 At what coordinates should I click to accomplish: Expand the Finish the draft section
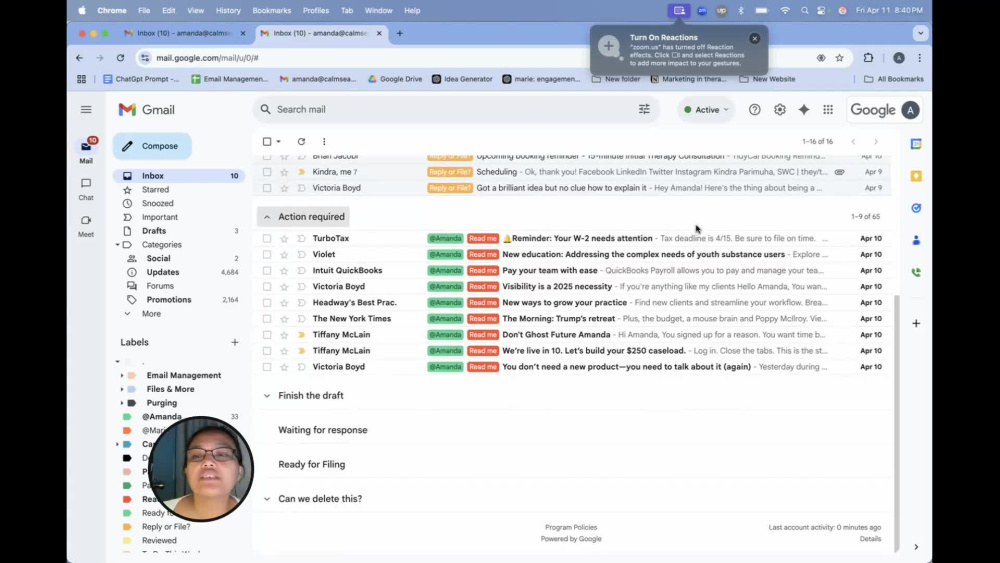click(x=267, y=396)
